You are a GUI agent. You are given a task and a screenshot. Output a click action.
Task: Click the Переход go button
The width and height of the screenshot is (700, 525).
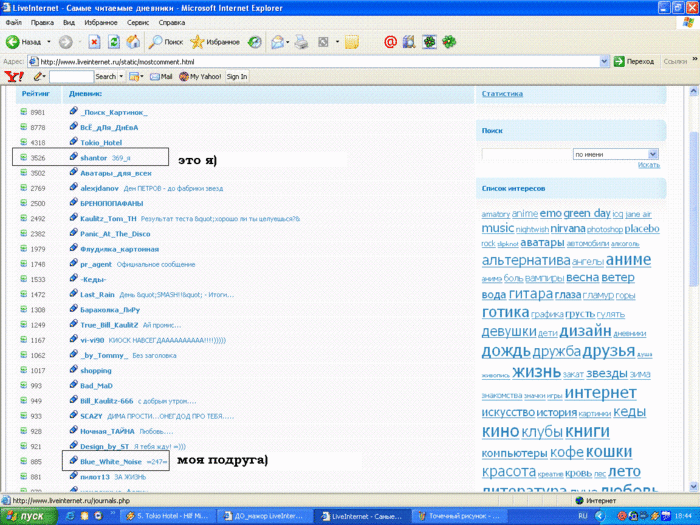pyautogui.click(x=634, y=62)
